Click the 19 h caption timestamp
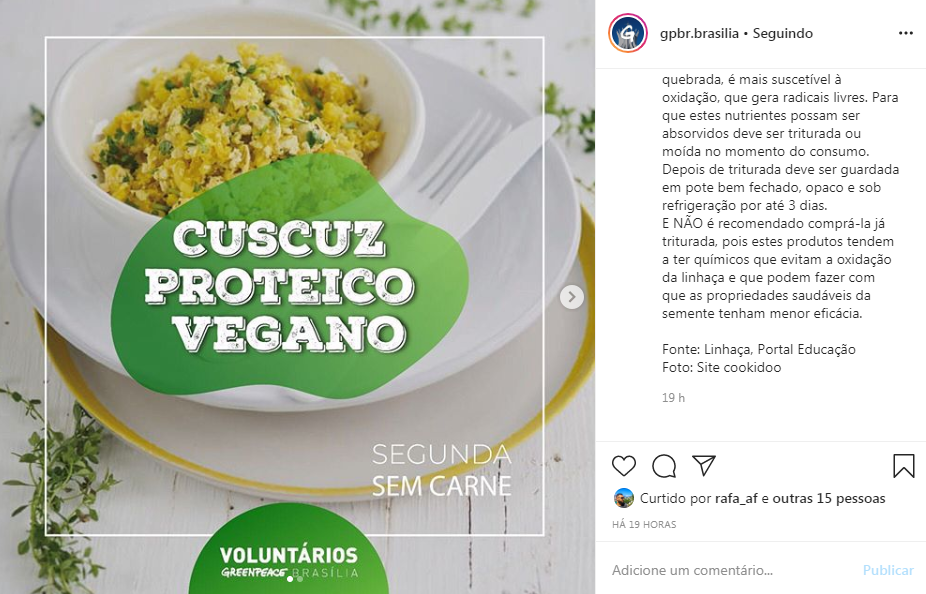 click(673, 398)
